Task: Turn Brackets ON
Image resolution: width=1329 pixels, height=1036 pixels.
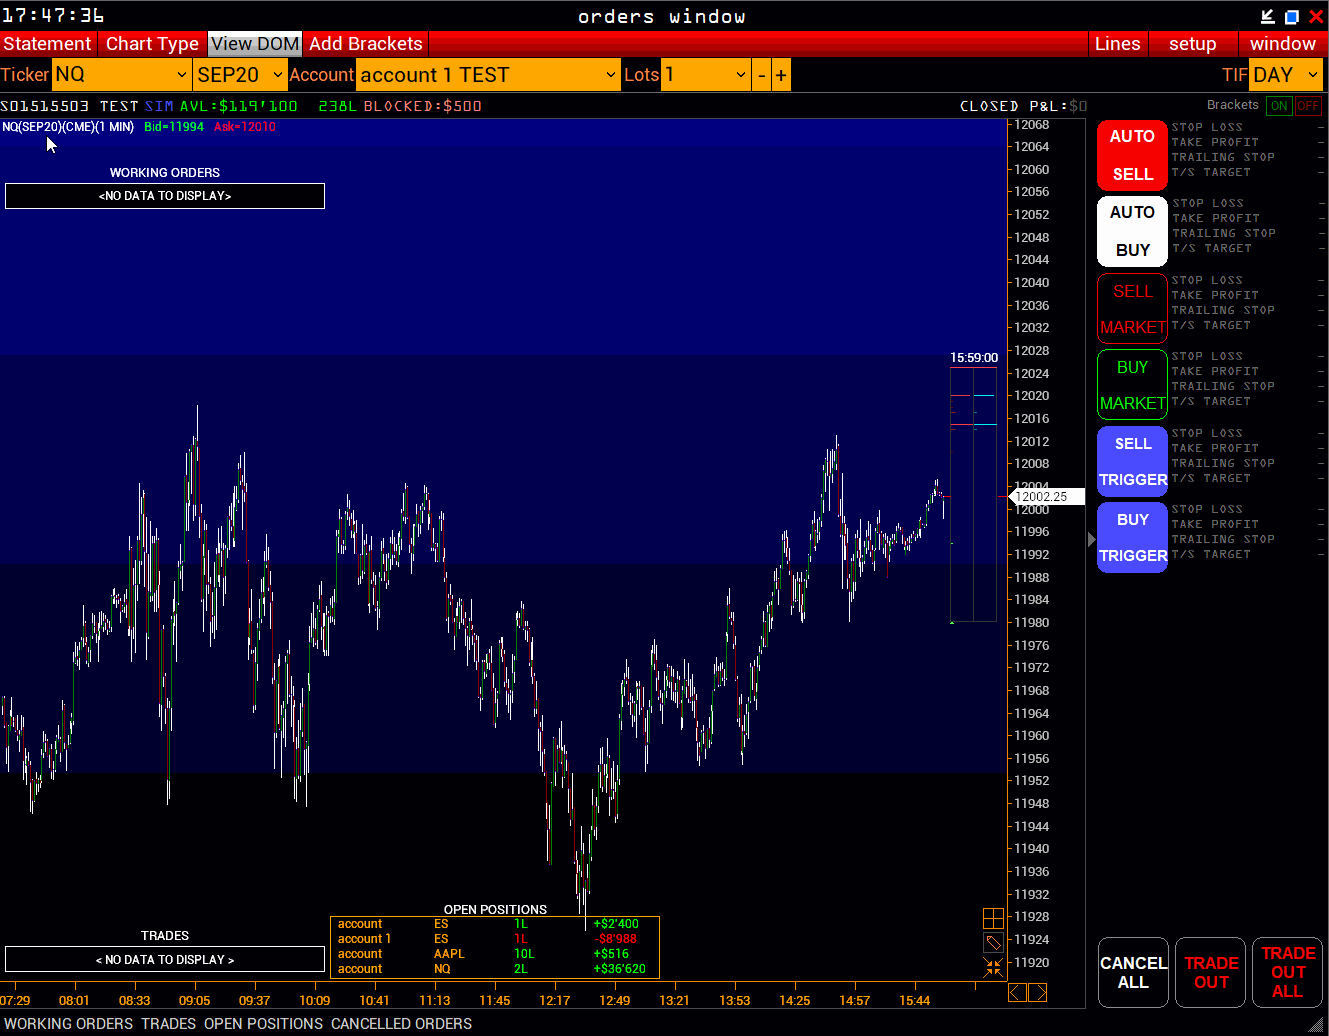Action: tap(1278, 106)
